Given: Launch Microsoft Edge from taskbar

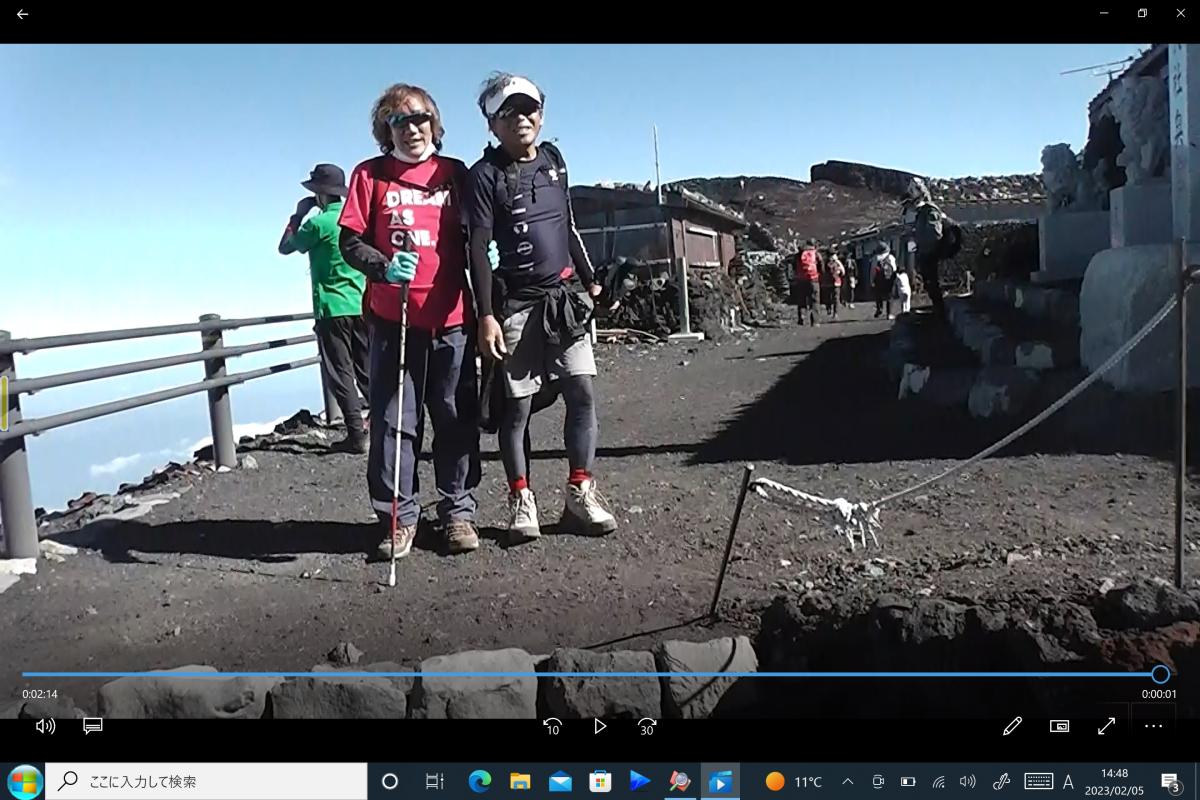Looking at the screenshot, I should tap(480, 781).
